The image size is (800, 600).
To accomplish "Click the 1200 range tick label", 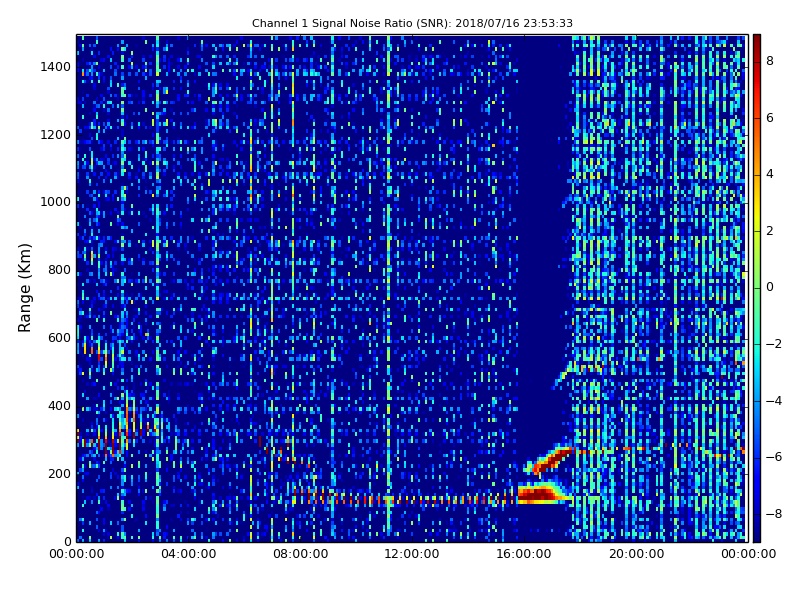I will (56, 135).
